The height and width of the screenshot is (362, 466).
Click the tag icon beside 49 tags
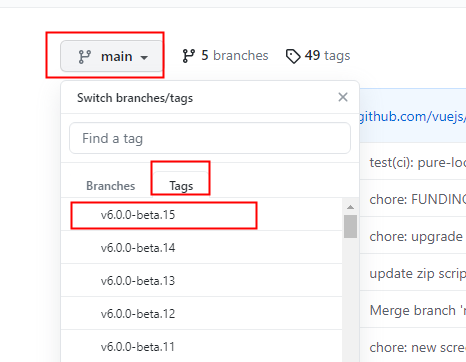pyautogui.click(x=293, y=56)
